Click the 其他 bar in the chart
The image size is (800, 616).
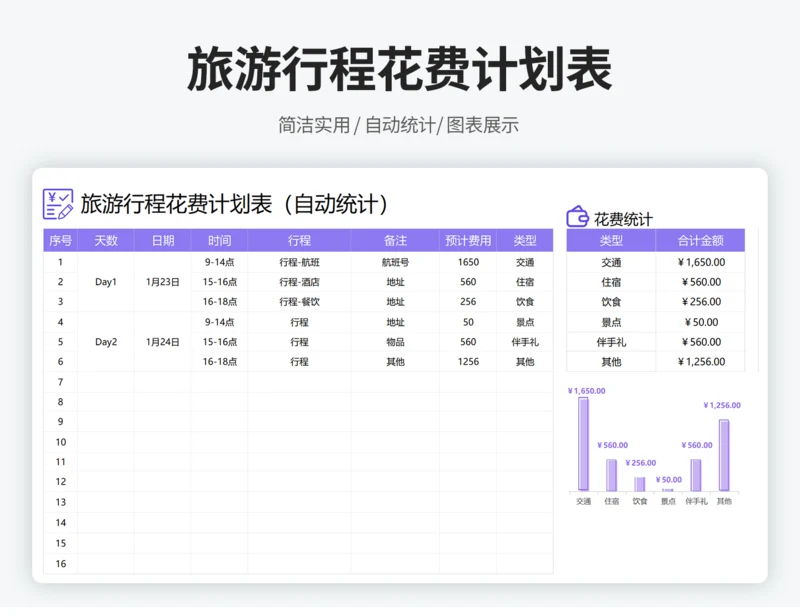[724, 455]
